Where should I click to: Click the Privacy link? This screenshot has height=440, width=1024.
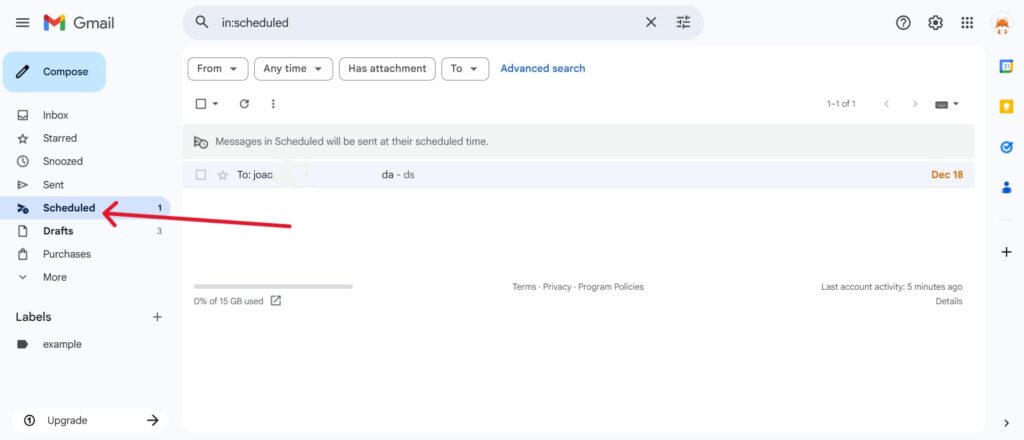click(x=557, y=287)
